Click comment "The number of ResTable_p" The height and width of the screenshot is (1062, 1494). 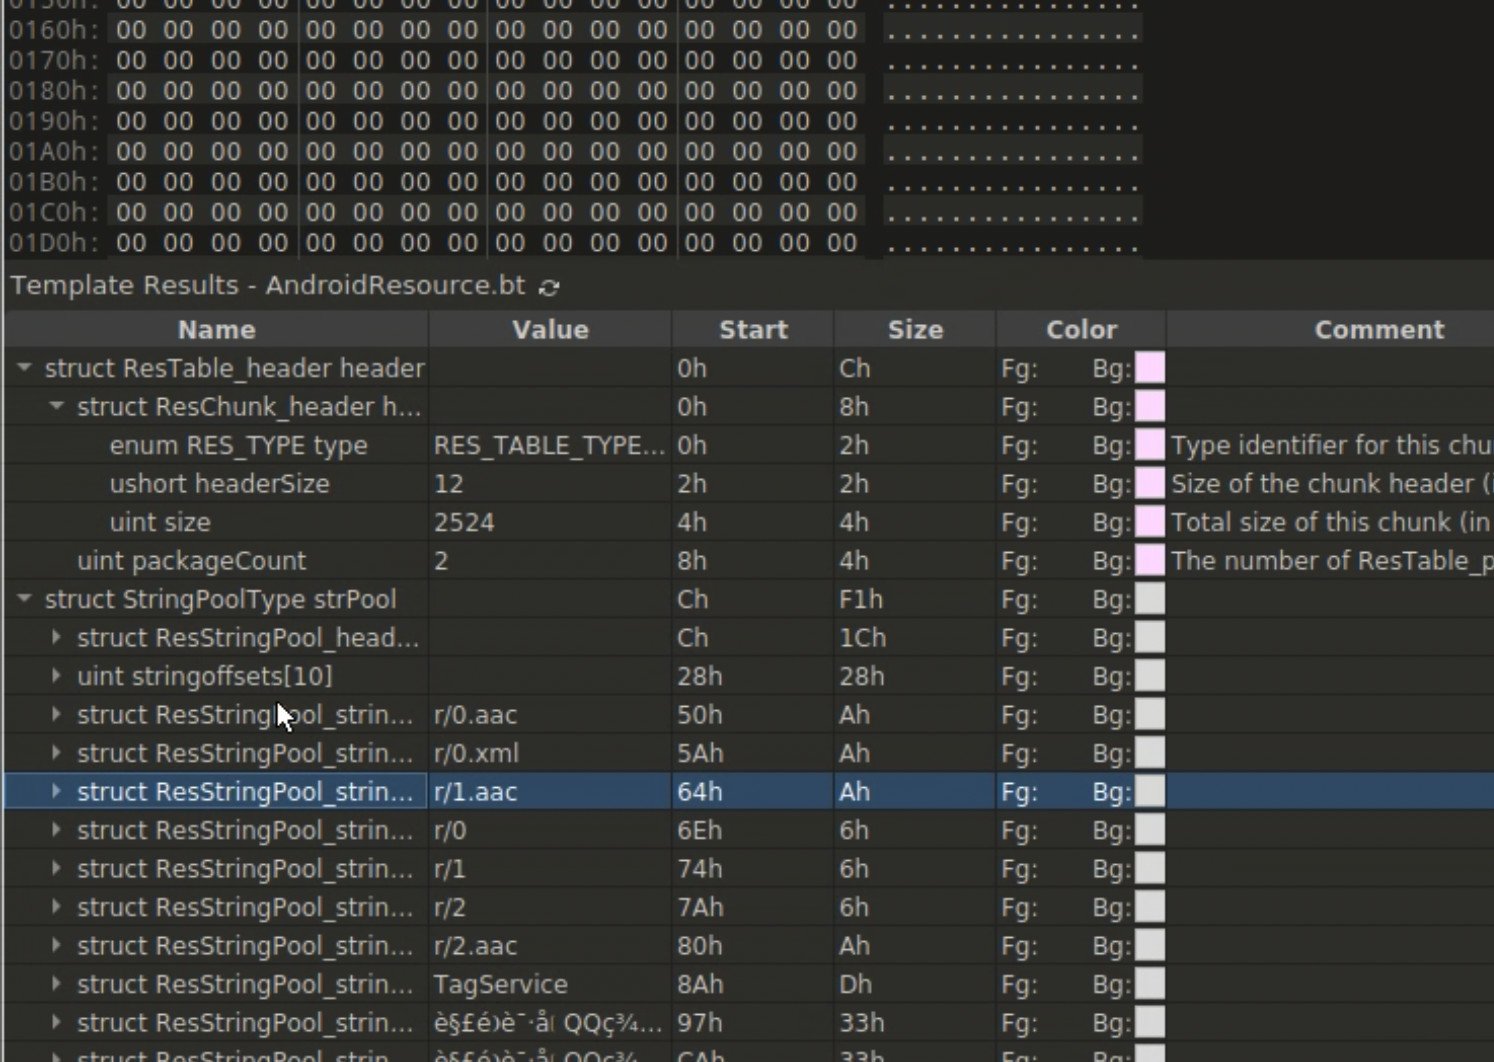1332,560
